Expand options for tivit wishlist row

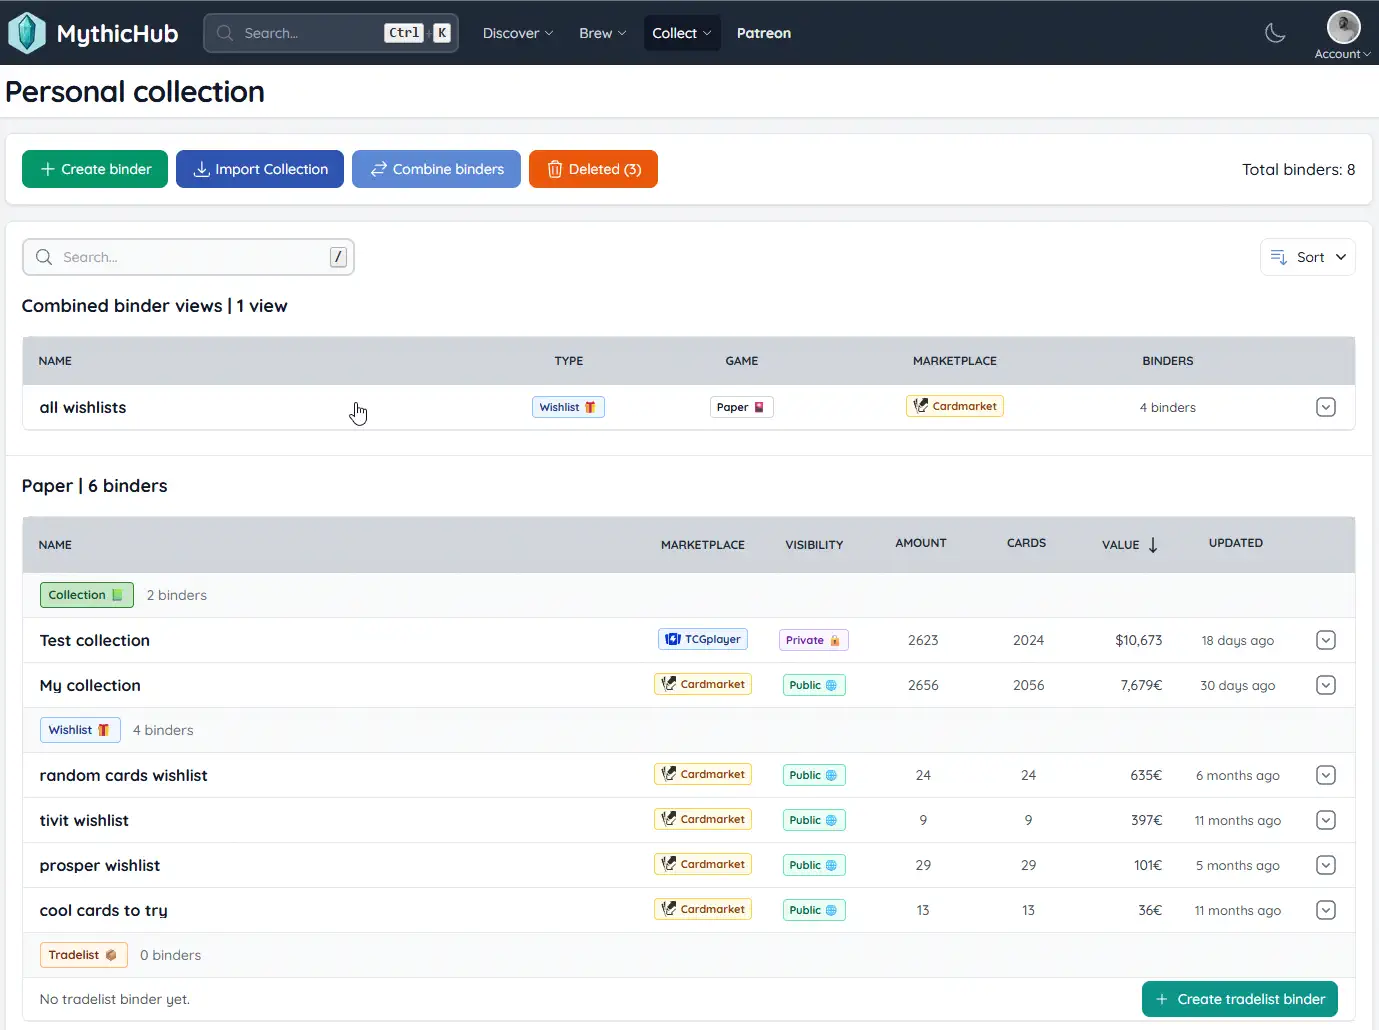(1326, 820)
